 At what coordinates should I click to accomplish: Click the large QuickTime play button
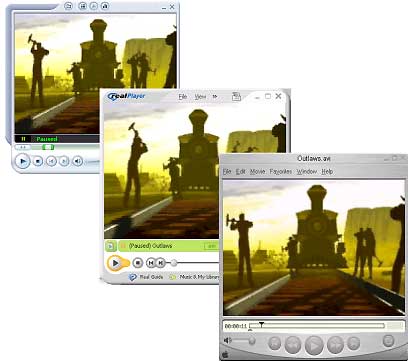(x=314, y=345)
